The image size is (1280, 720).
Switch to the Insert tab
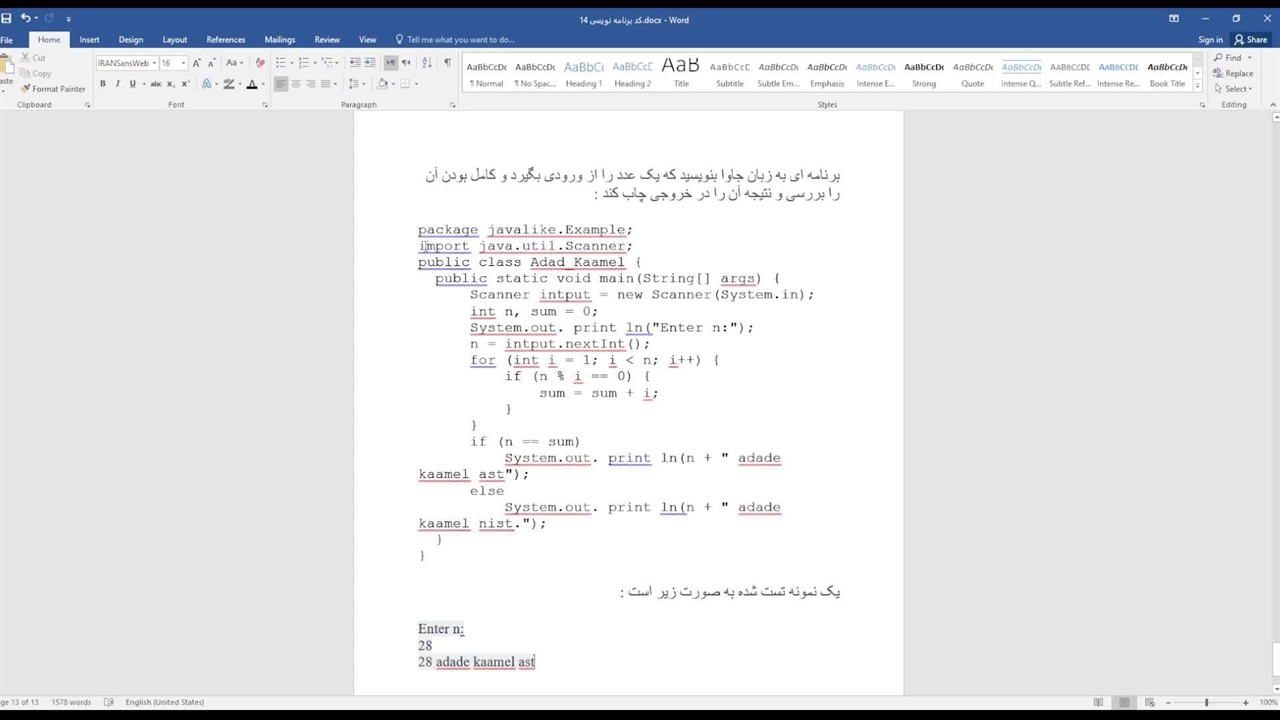89,40
